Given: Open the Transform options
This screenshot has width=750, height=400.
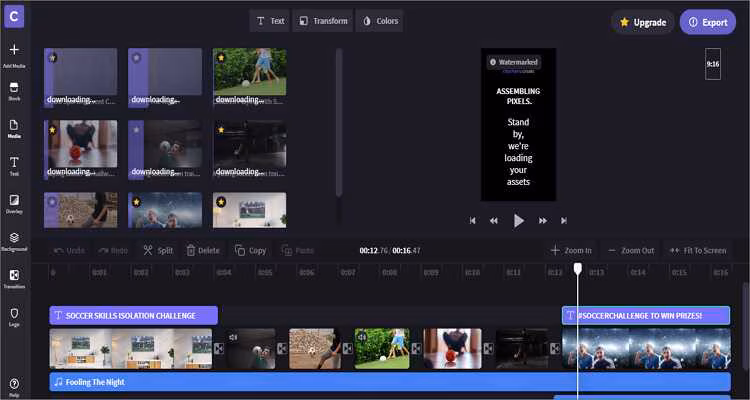Looking at the screenshot, I should [323, 21].
